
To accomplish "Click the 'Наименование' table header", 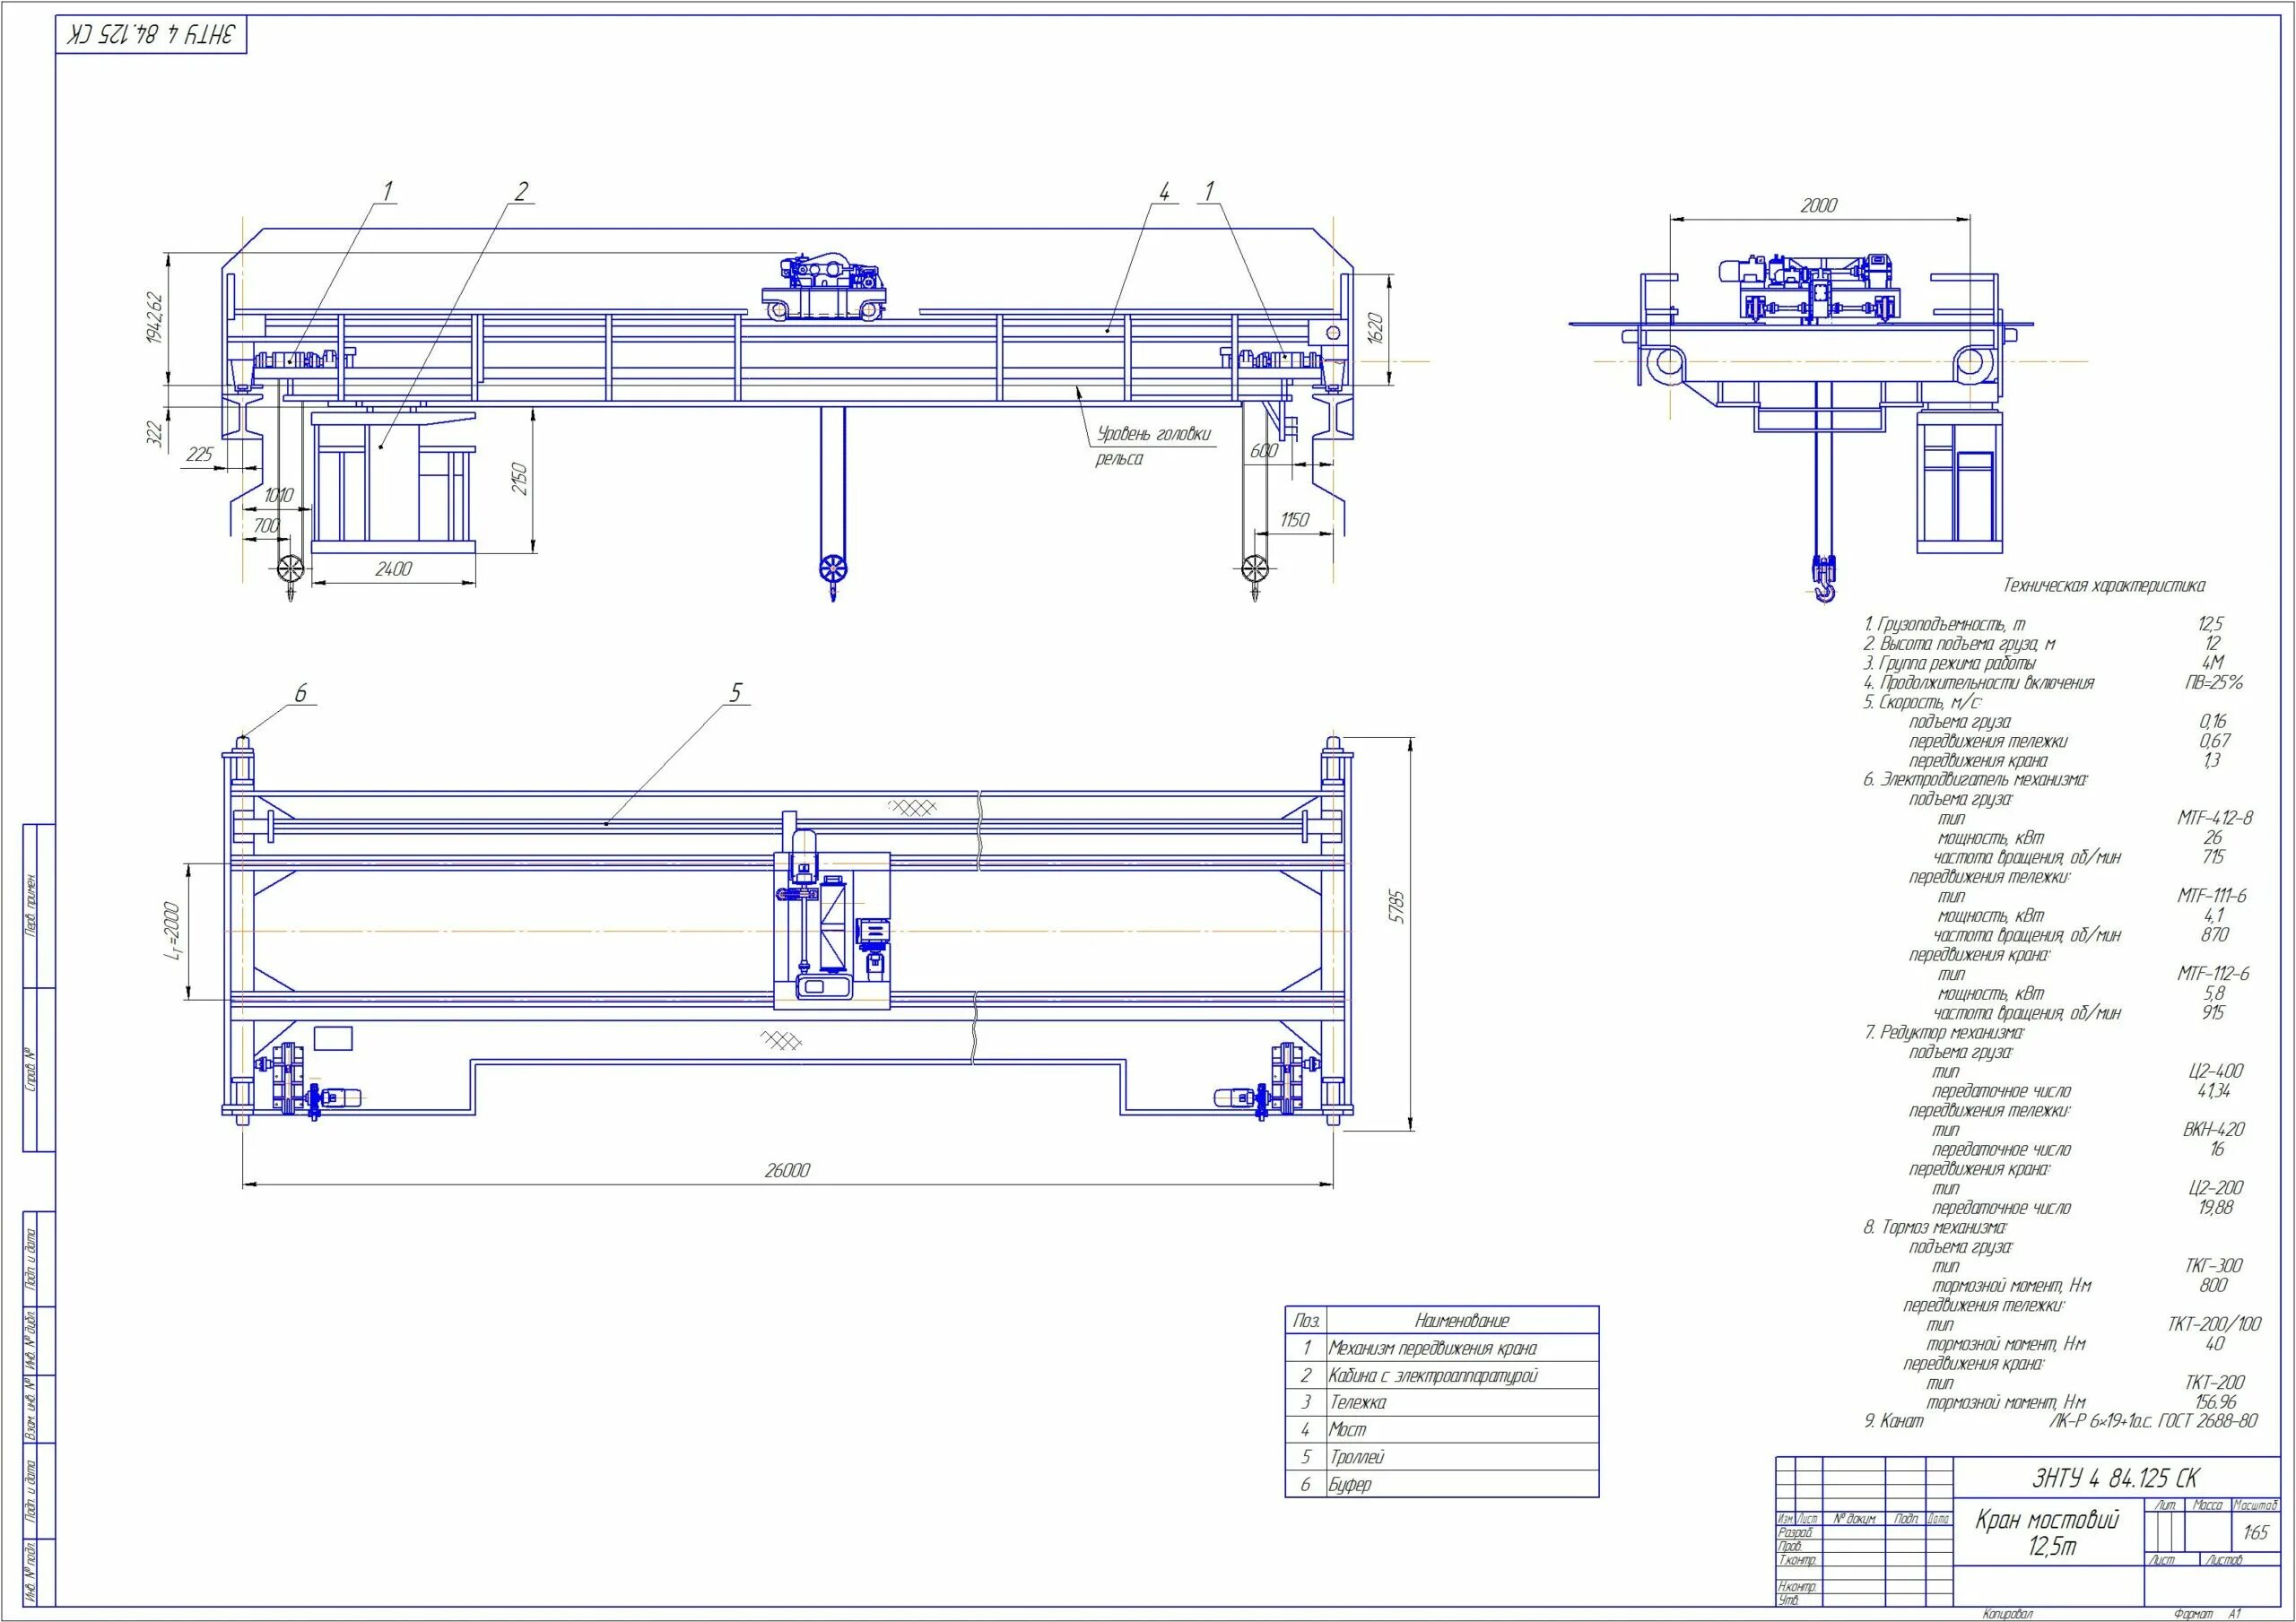I will [x=1461, y=1320].
